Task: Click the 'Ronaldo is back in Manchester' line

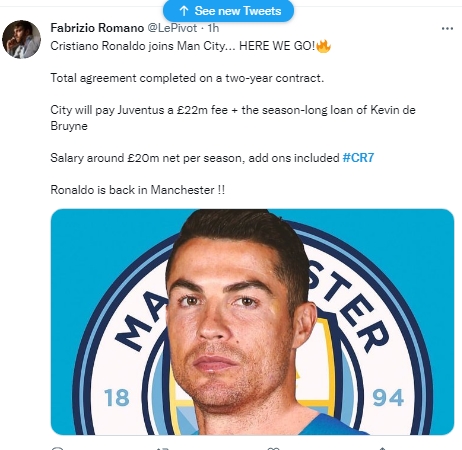Action: point(138,190)
